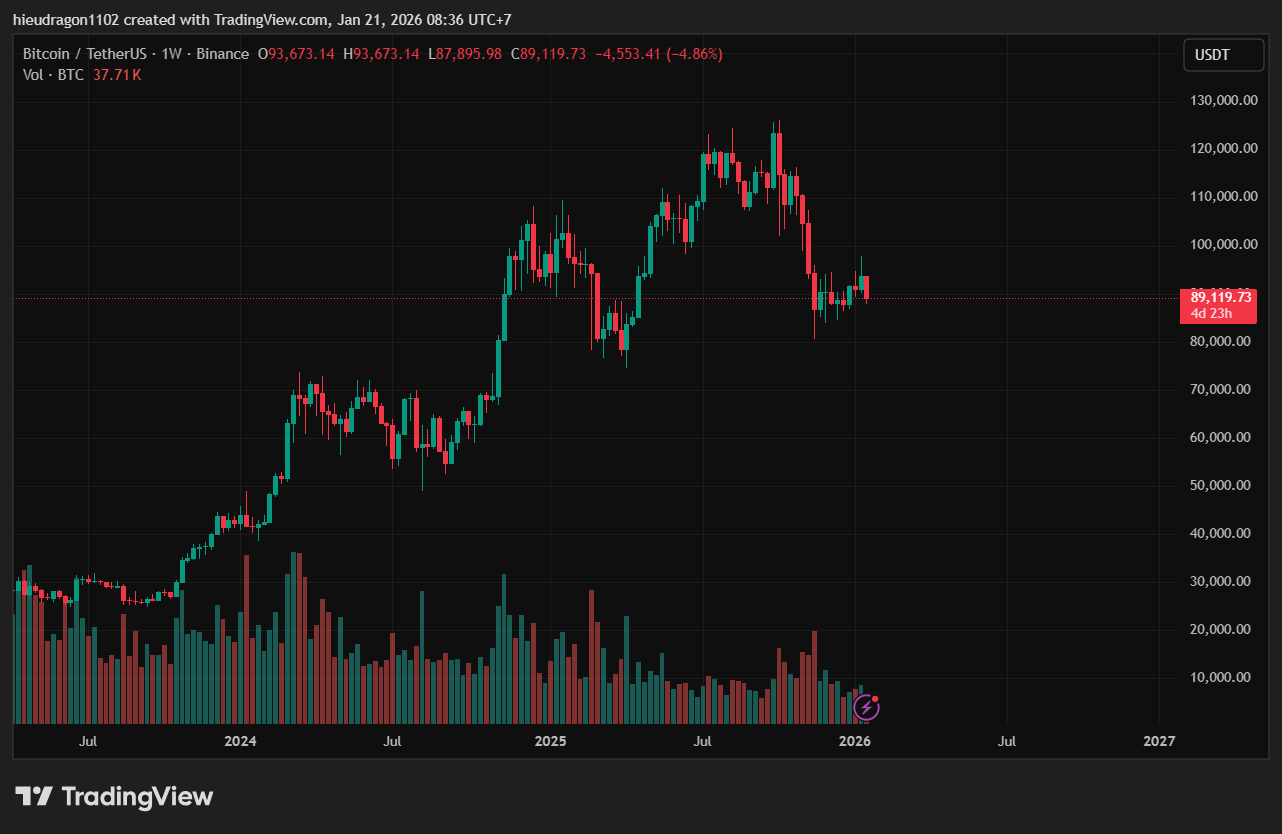1282x834 pixels.
Task: Click the purple lightning bolt icon
Action: [867, 709]
